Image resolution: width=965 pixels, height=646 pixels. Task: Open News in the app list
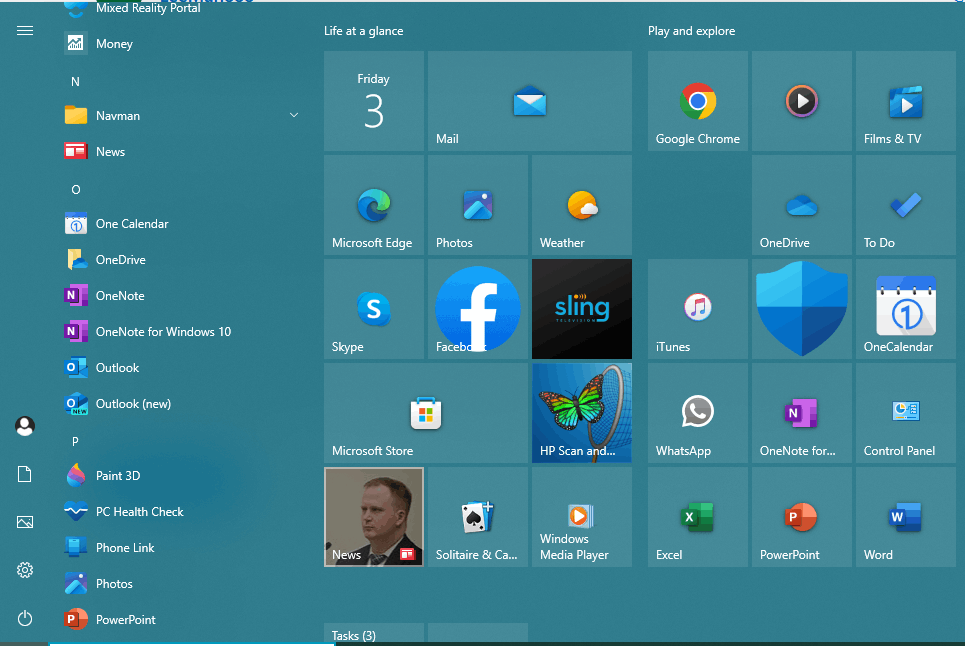(x=182, y=151)
